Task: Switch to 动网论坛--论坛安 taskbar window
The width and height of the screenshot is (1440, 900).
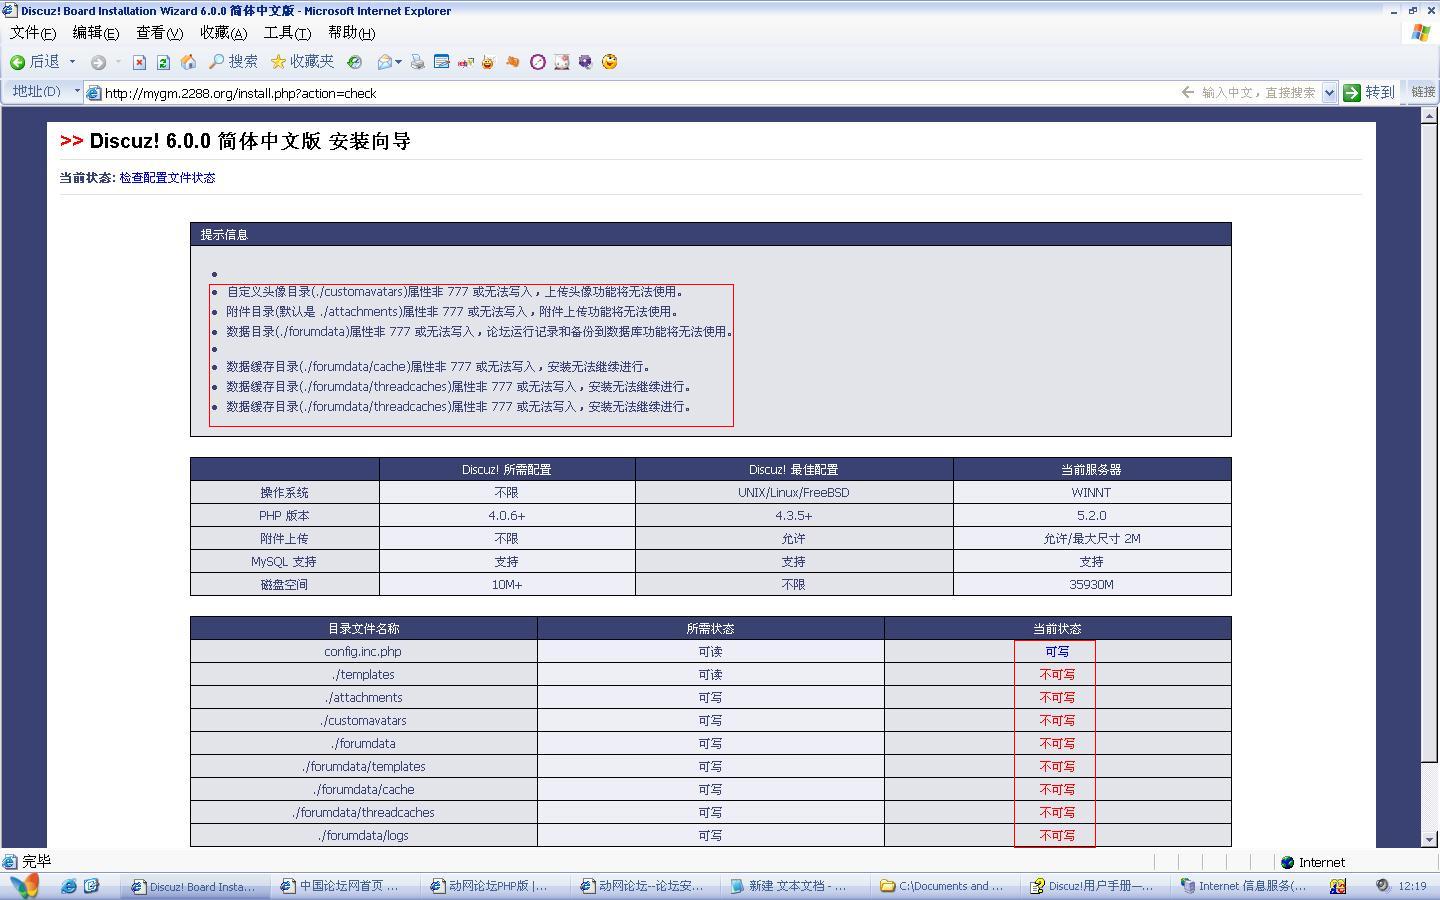Action: 646,886
